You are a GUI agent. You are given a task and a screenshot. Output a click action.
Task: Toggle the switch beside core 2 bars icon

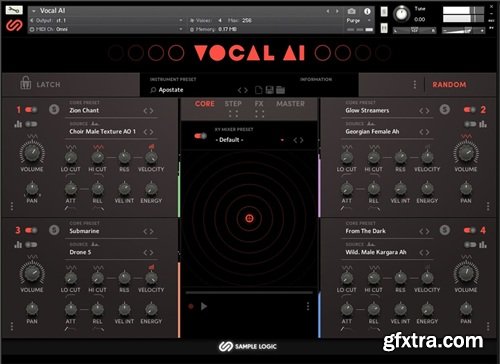(470, 124)
